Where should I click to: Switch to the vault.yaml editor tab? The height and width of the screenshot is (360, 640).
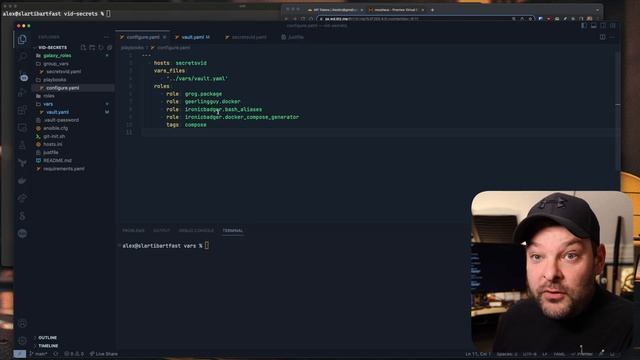point(193,37)
